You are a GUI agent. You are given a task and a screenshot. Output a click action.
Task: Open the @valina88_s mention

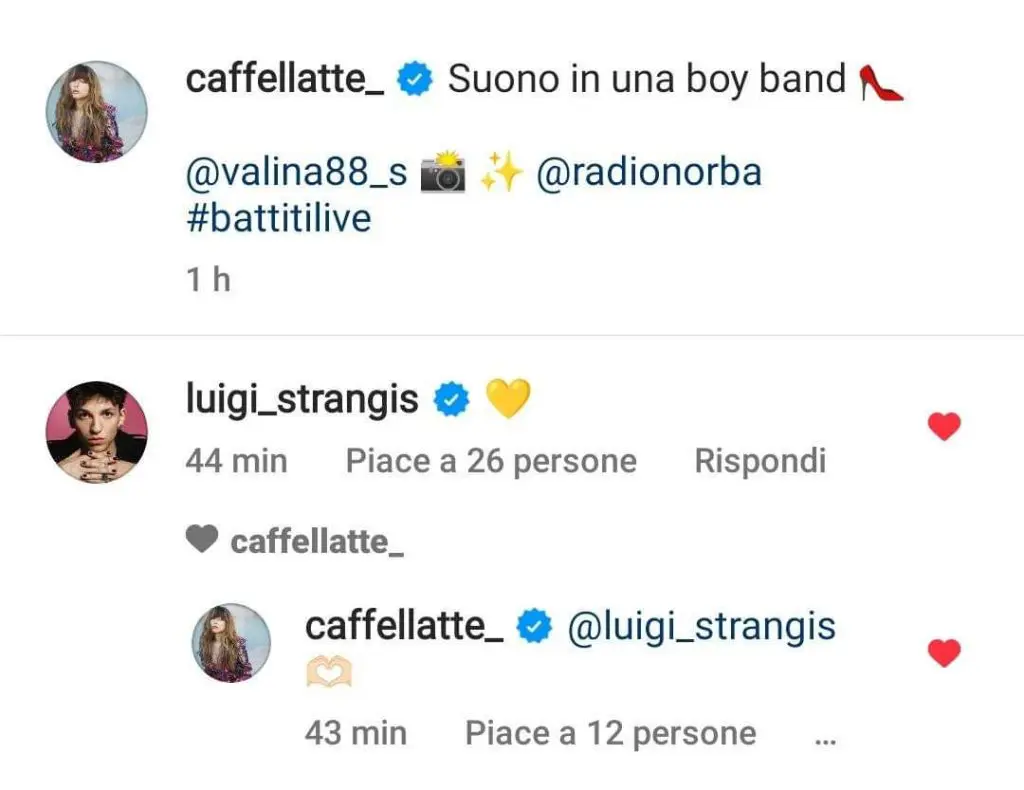click(297, 173)
